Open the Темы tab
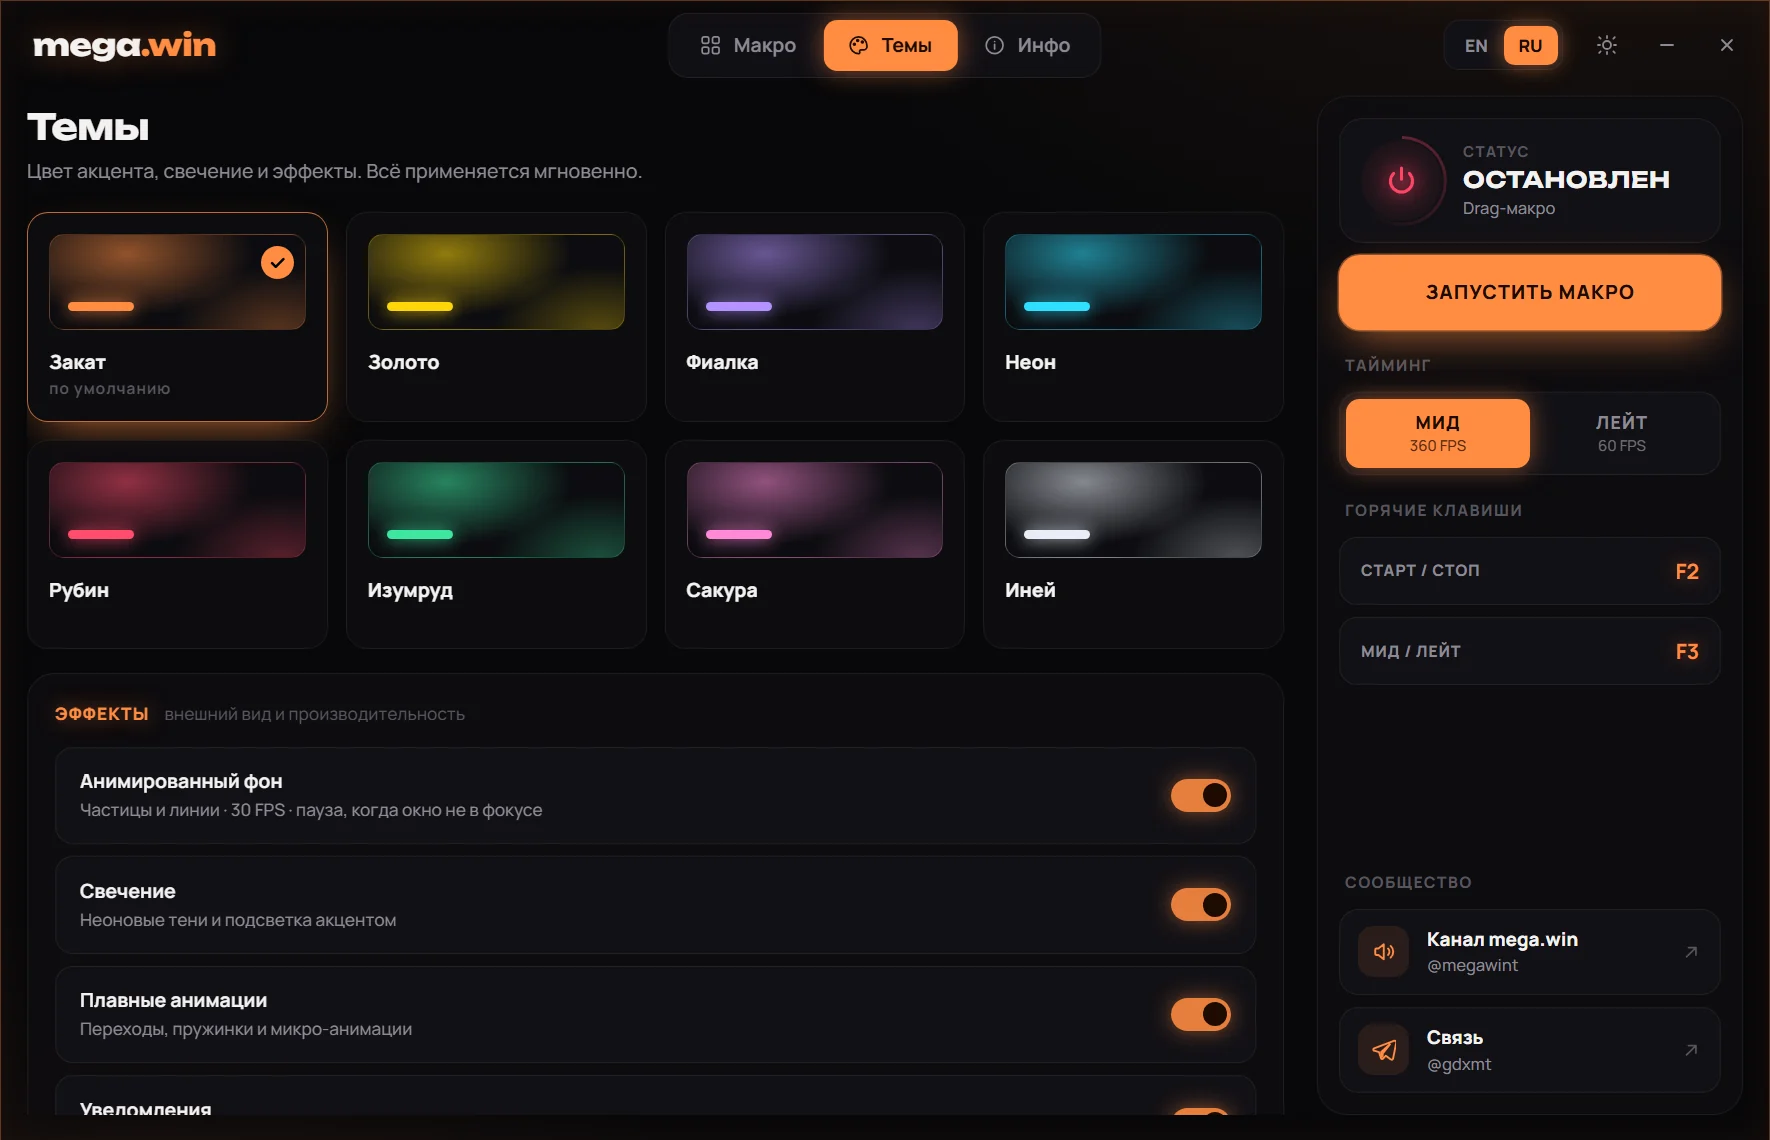This screenshot has height=1140, width=1770. (x=891, y=45)
